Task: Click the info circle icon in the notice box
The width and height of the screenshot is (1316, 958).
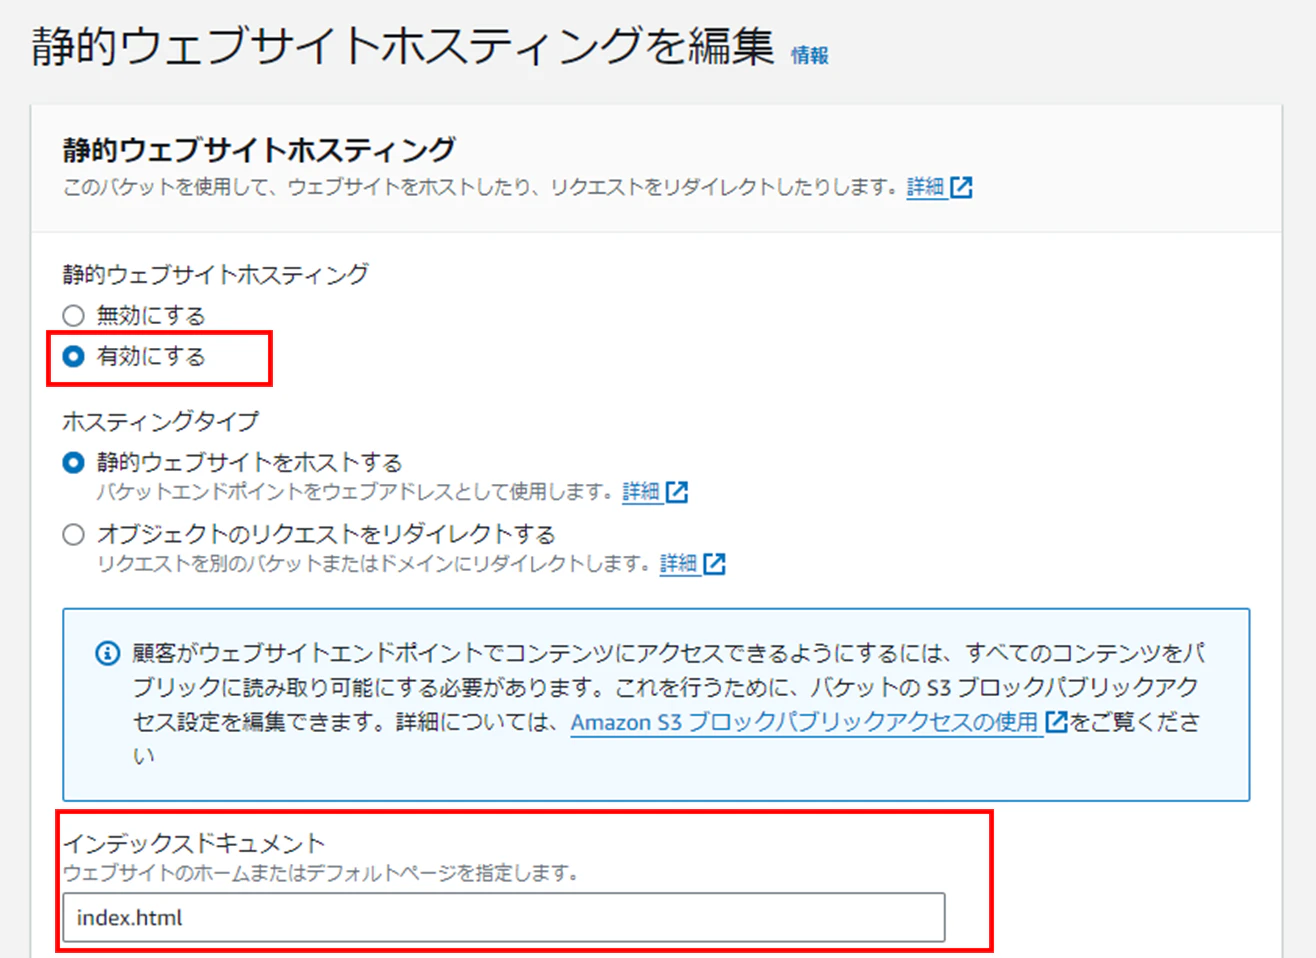Action: 107,653
